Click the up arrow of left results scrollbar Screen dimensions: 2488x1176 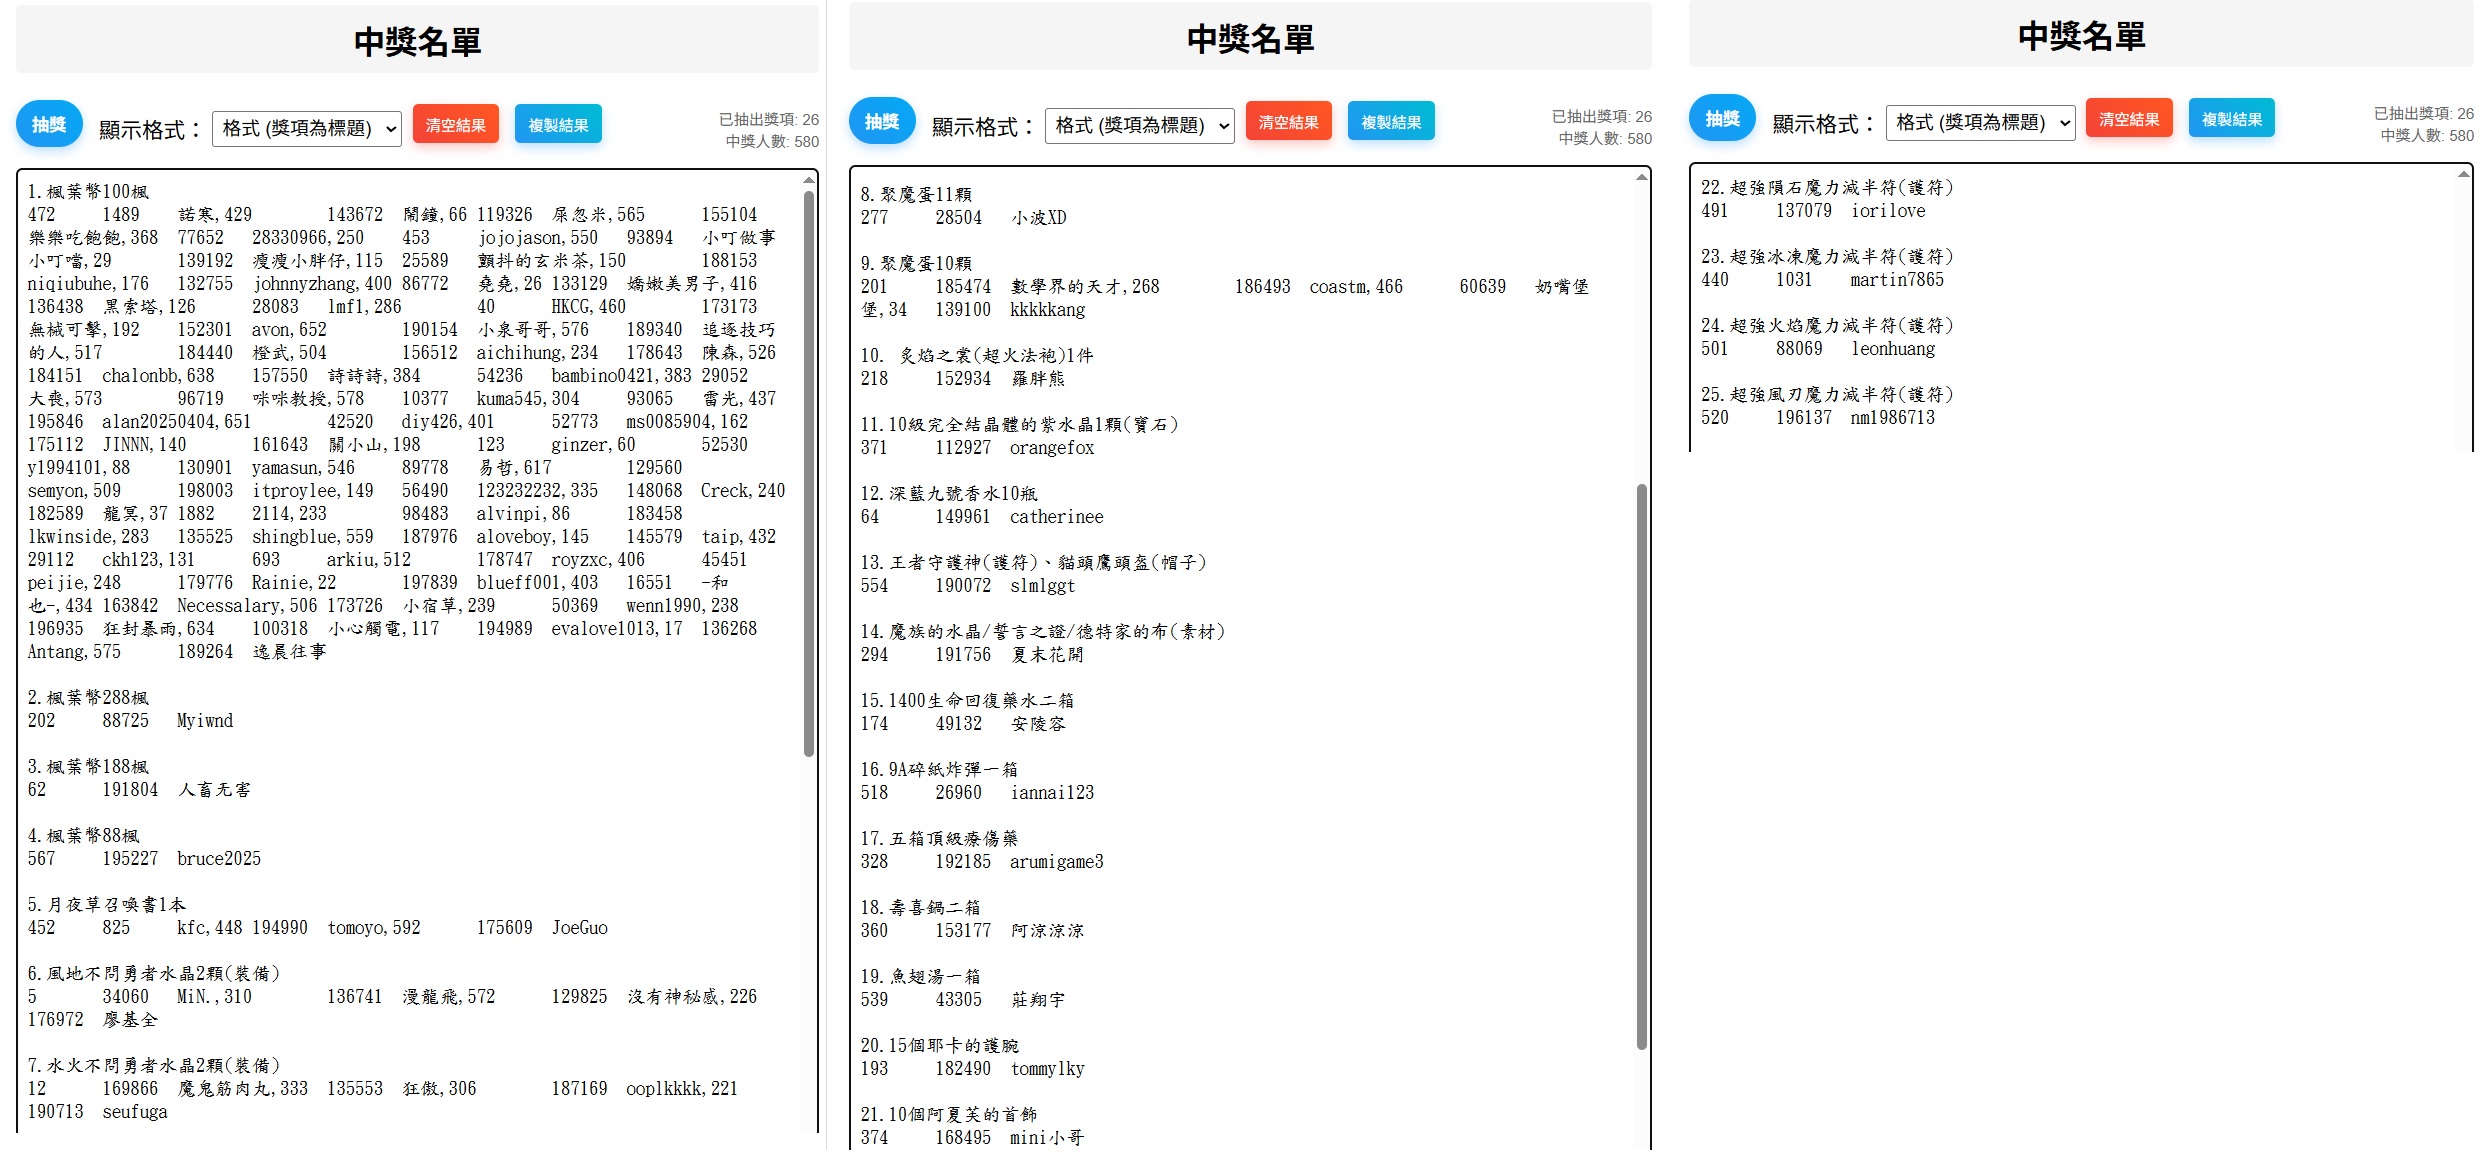[809, 180]
